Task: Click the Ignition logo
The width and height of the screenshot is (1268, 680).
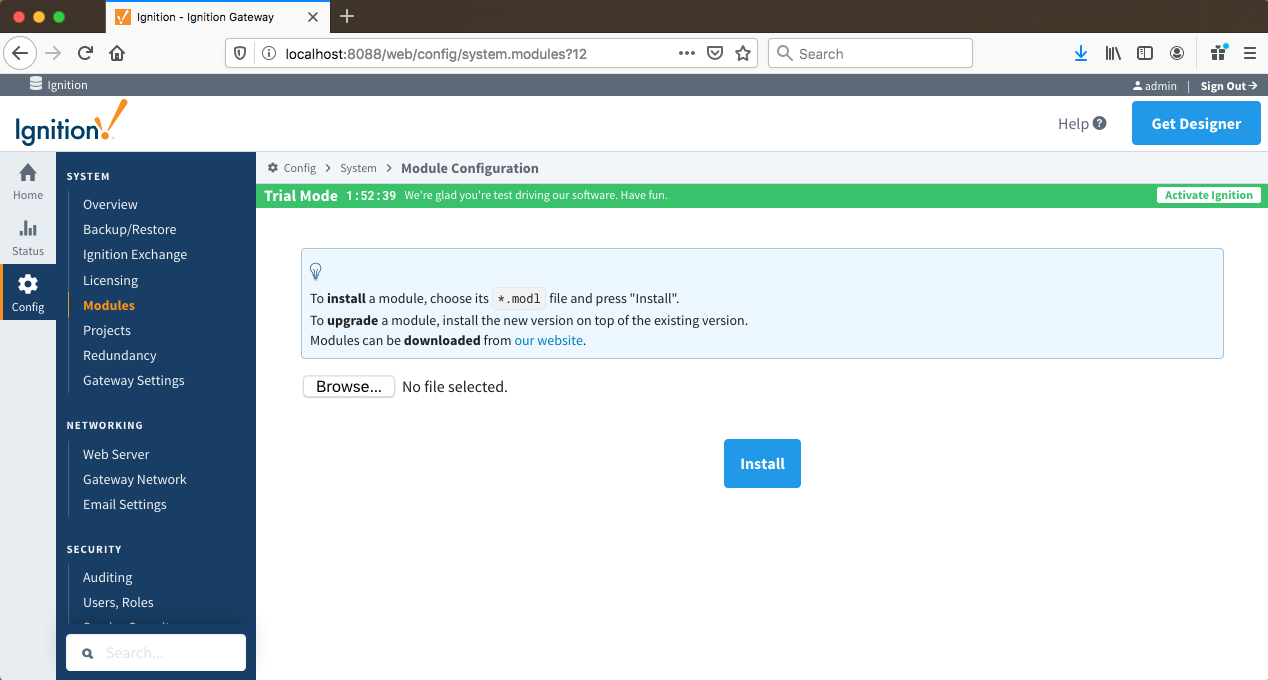Action: click(71, 123)
